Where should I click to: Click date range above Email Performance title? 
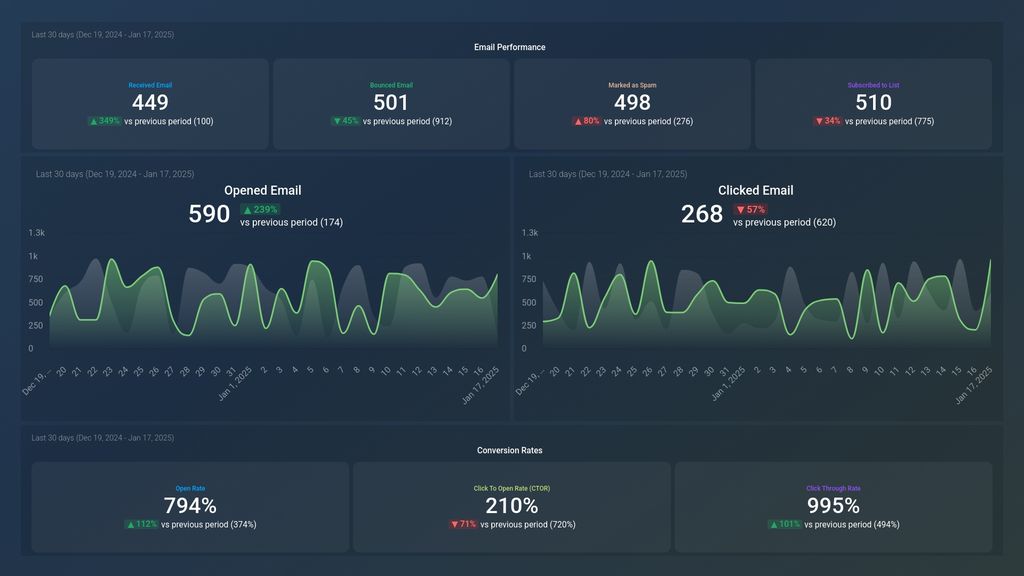(x=103, y=35)
